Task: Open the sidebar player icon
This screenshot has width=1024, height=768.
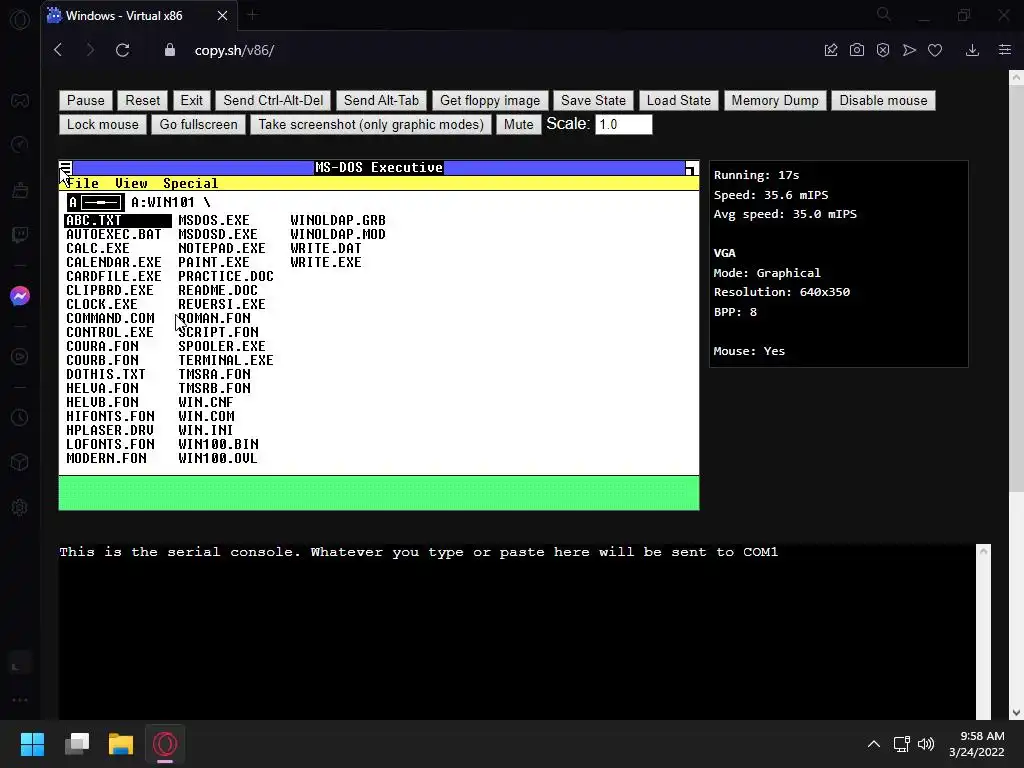Action: (20, 357)
